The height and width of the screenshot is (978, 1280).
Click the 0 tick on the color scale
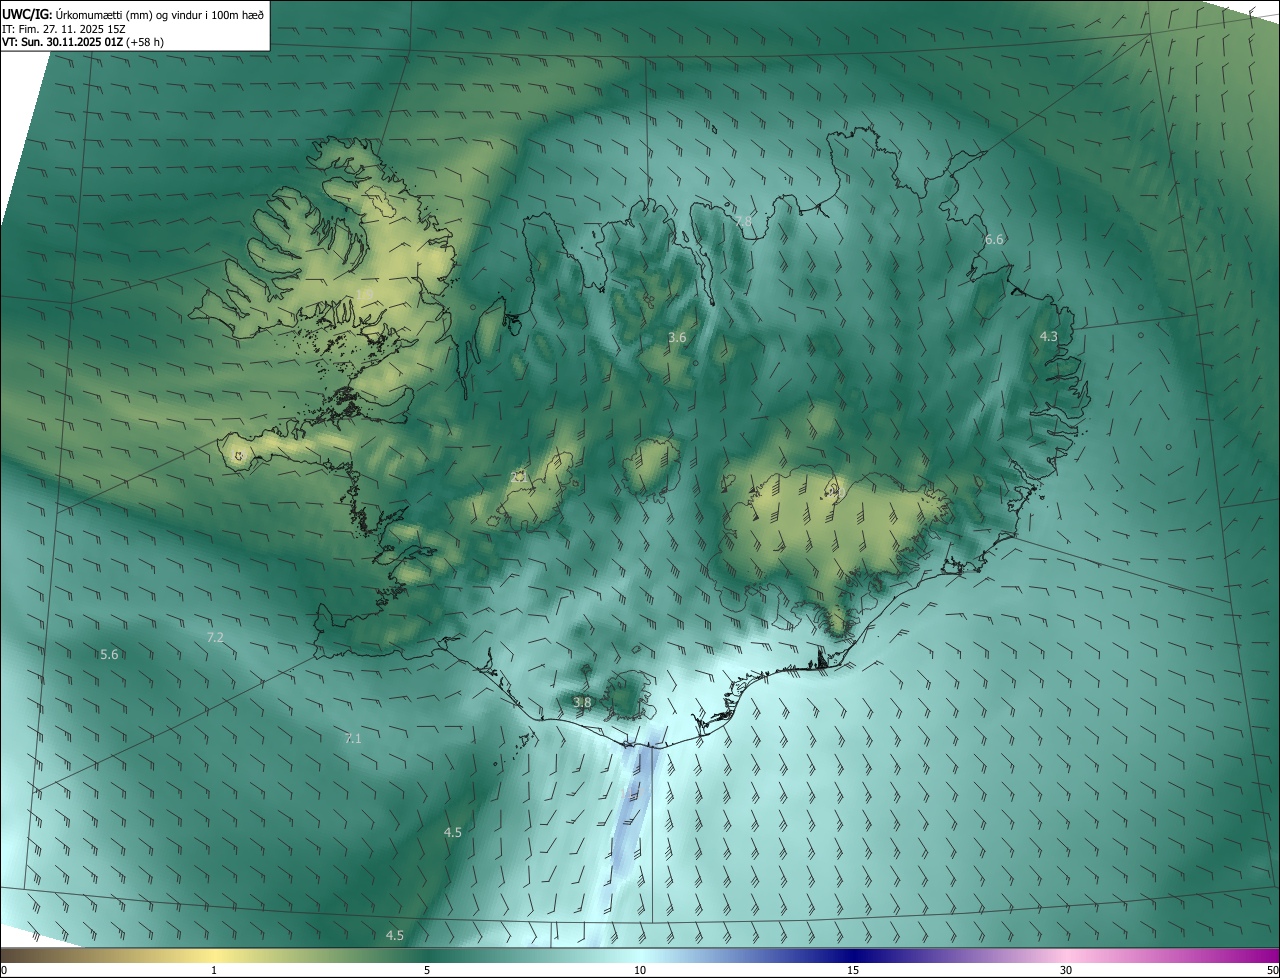[4, 970]
